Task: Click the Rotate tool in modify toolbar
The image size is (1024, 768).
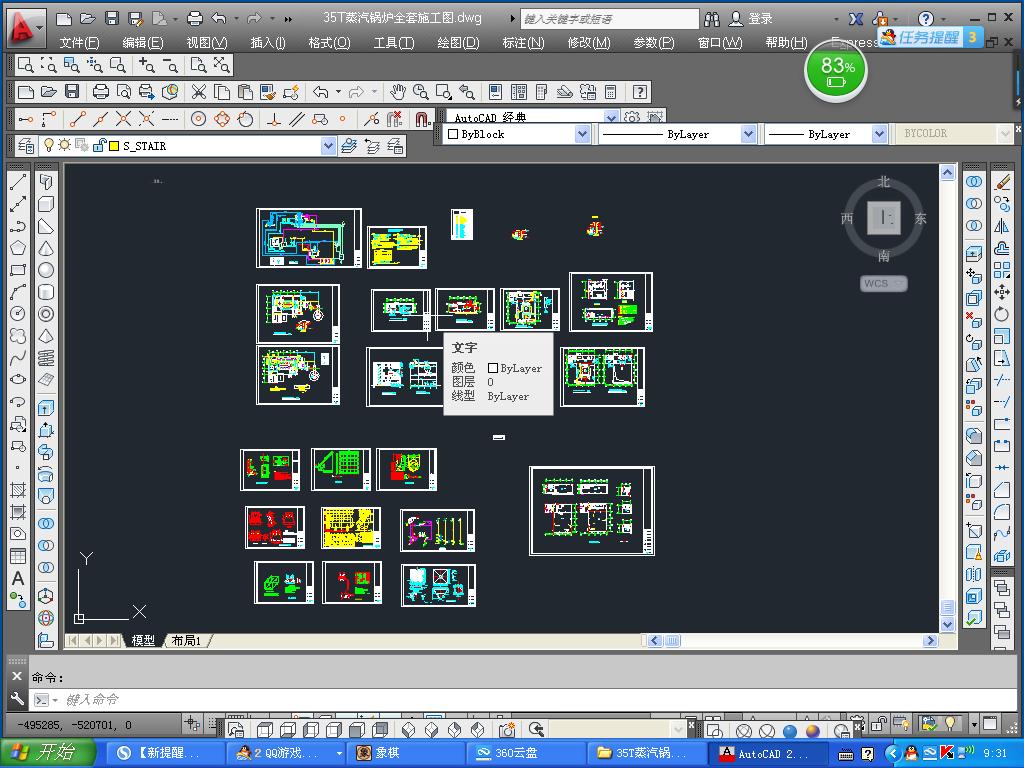Action: coord(1001,314)
